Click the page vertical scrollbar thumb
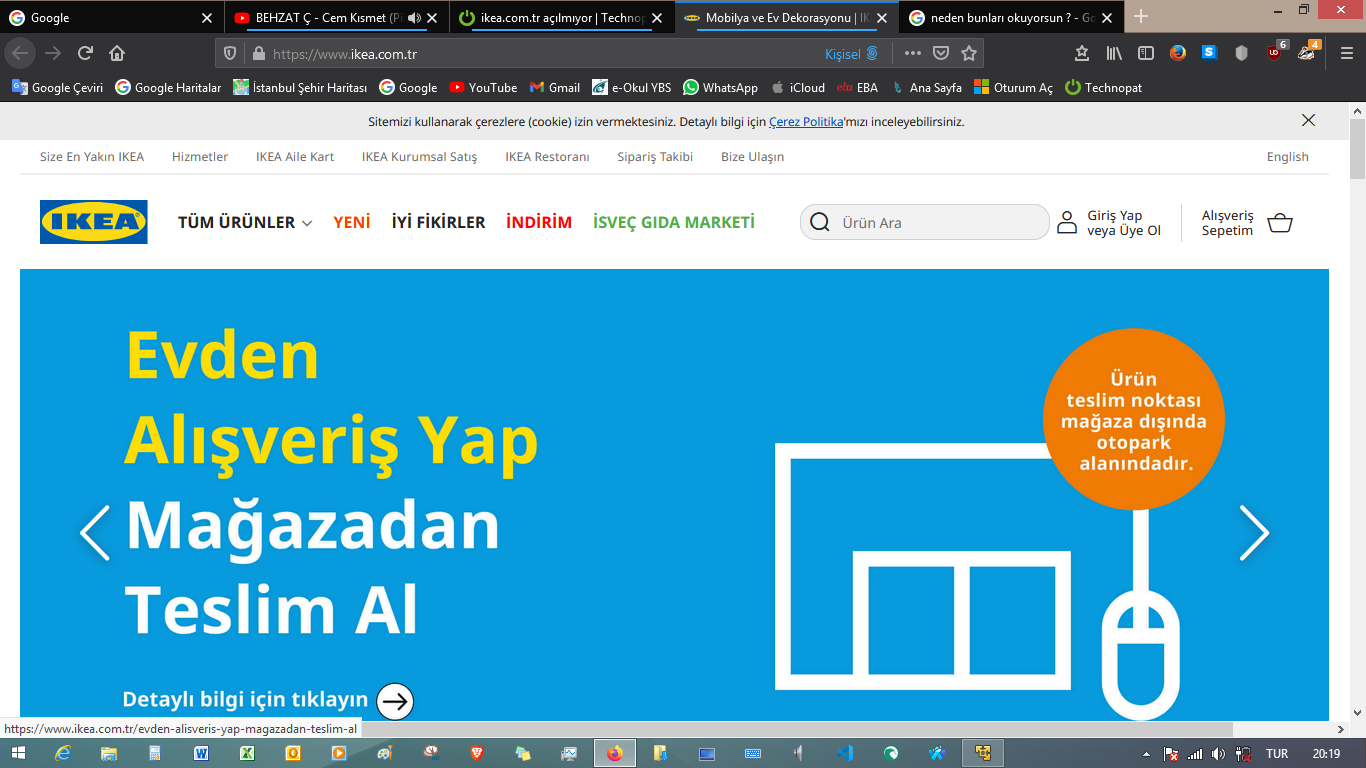 tap(1357, 148)
